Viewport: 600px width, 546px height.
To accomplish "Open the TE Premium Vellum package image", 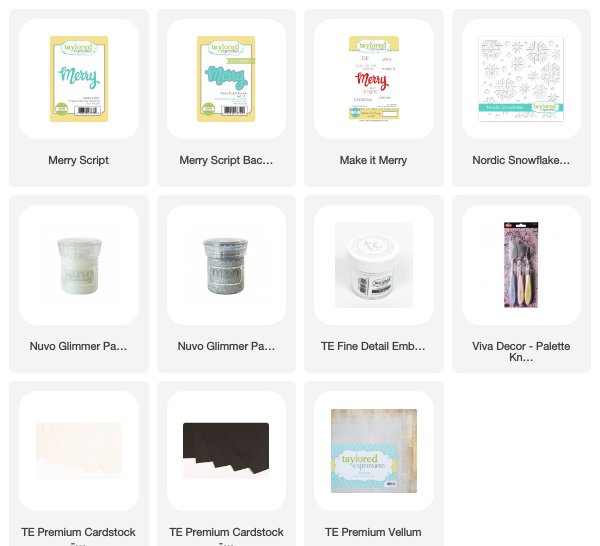I will 373,451.
